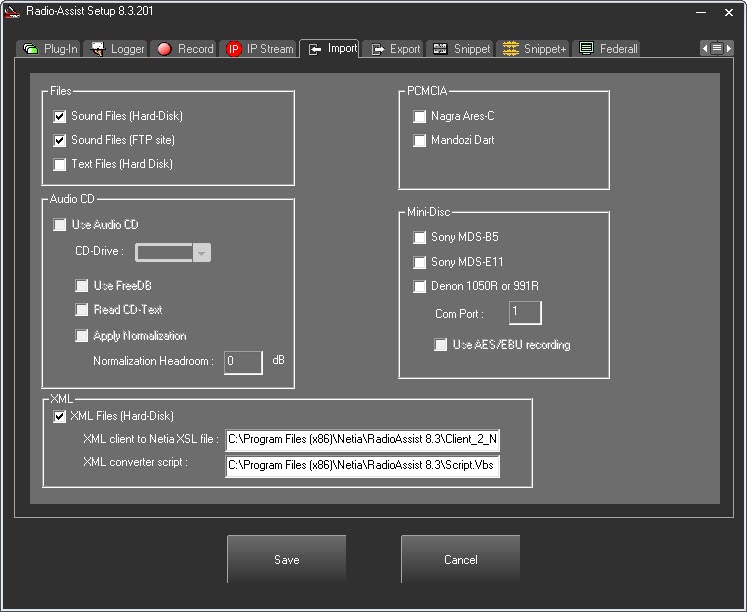Open the CD-Drive dropdown

(x=202, y=253)
